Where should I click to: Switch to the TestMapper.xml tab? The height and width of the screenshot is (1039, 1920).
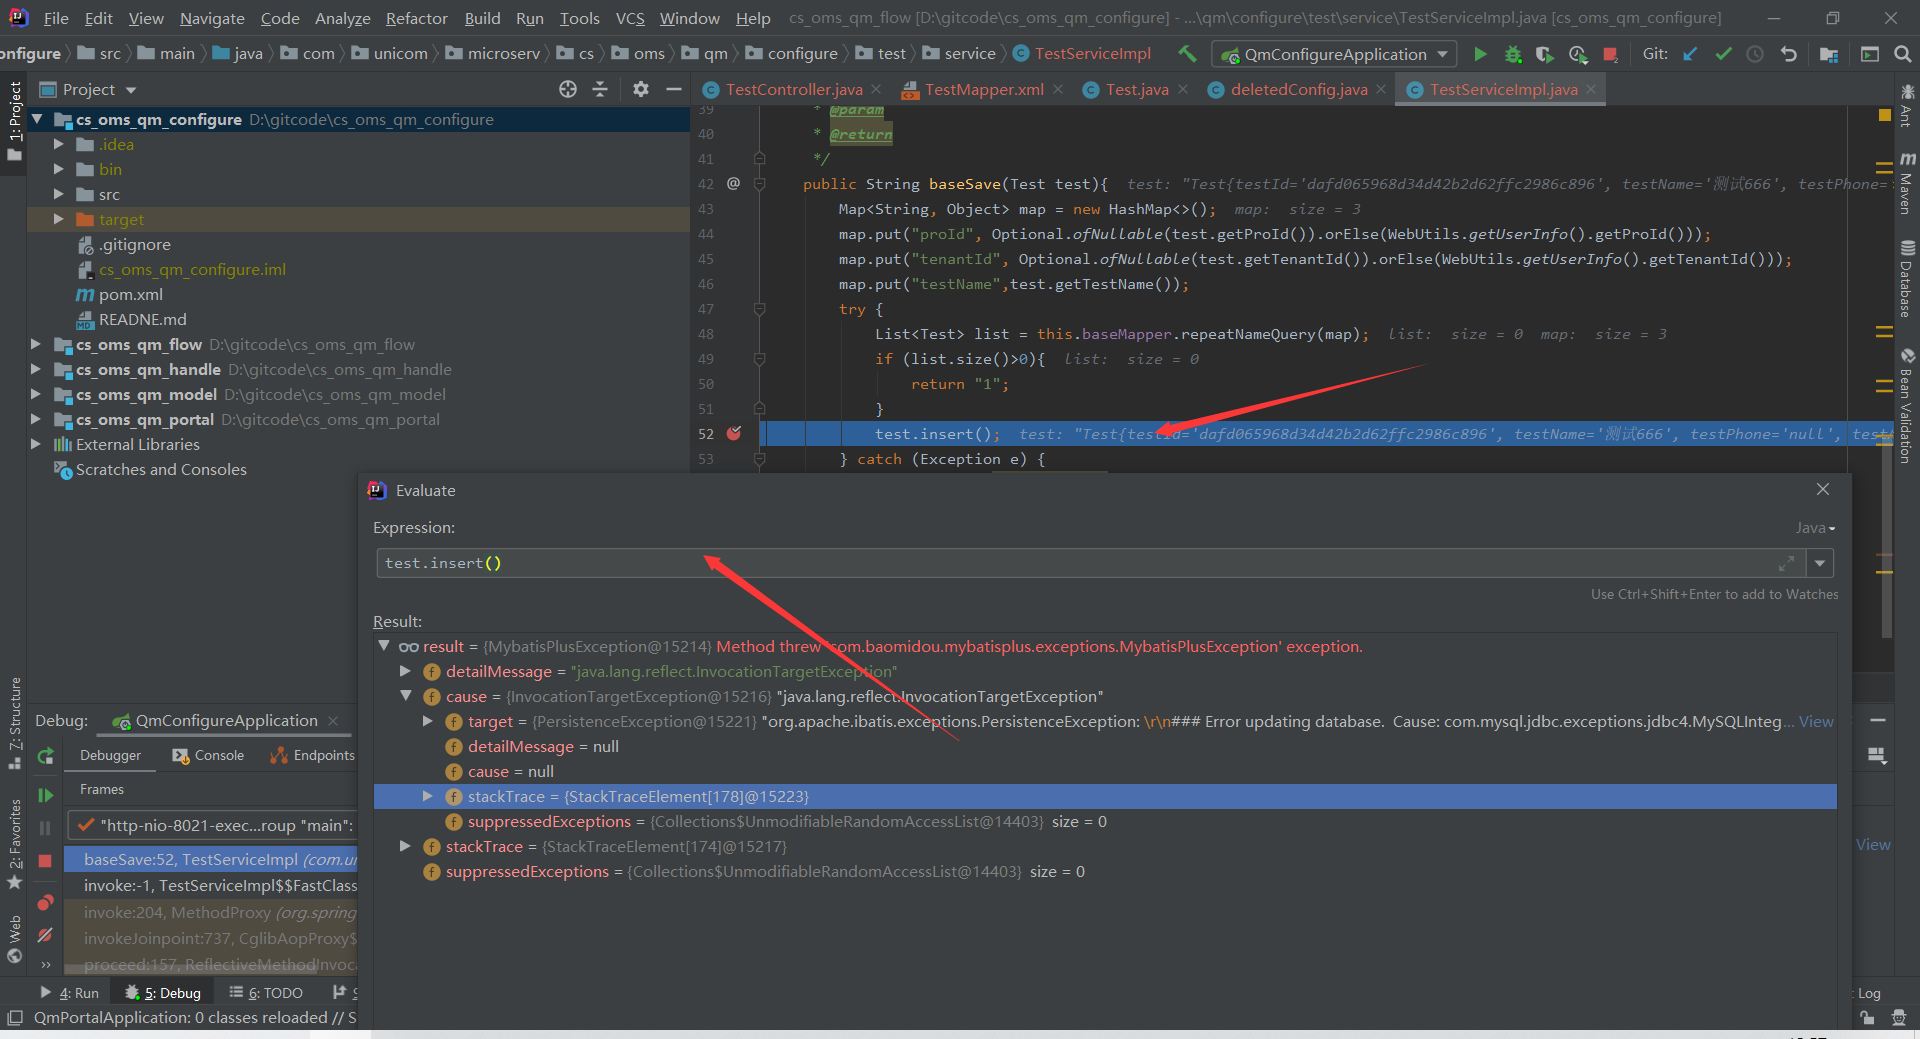tap(984, 89)
